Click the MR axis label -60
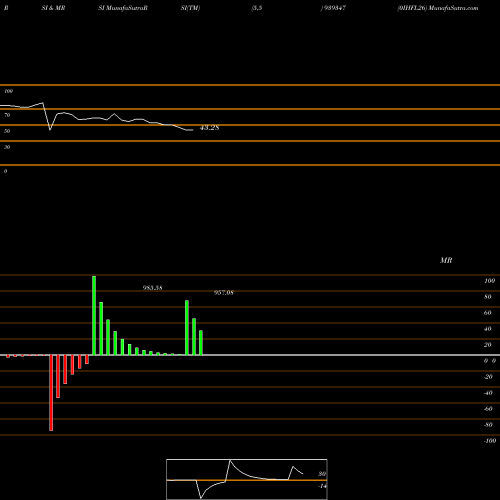This screenshot has height=500, width=500. 488,409
